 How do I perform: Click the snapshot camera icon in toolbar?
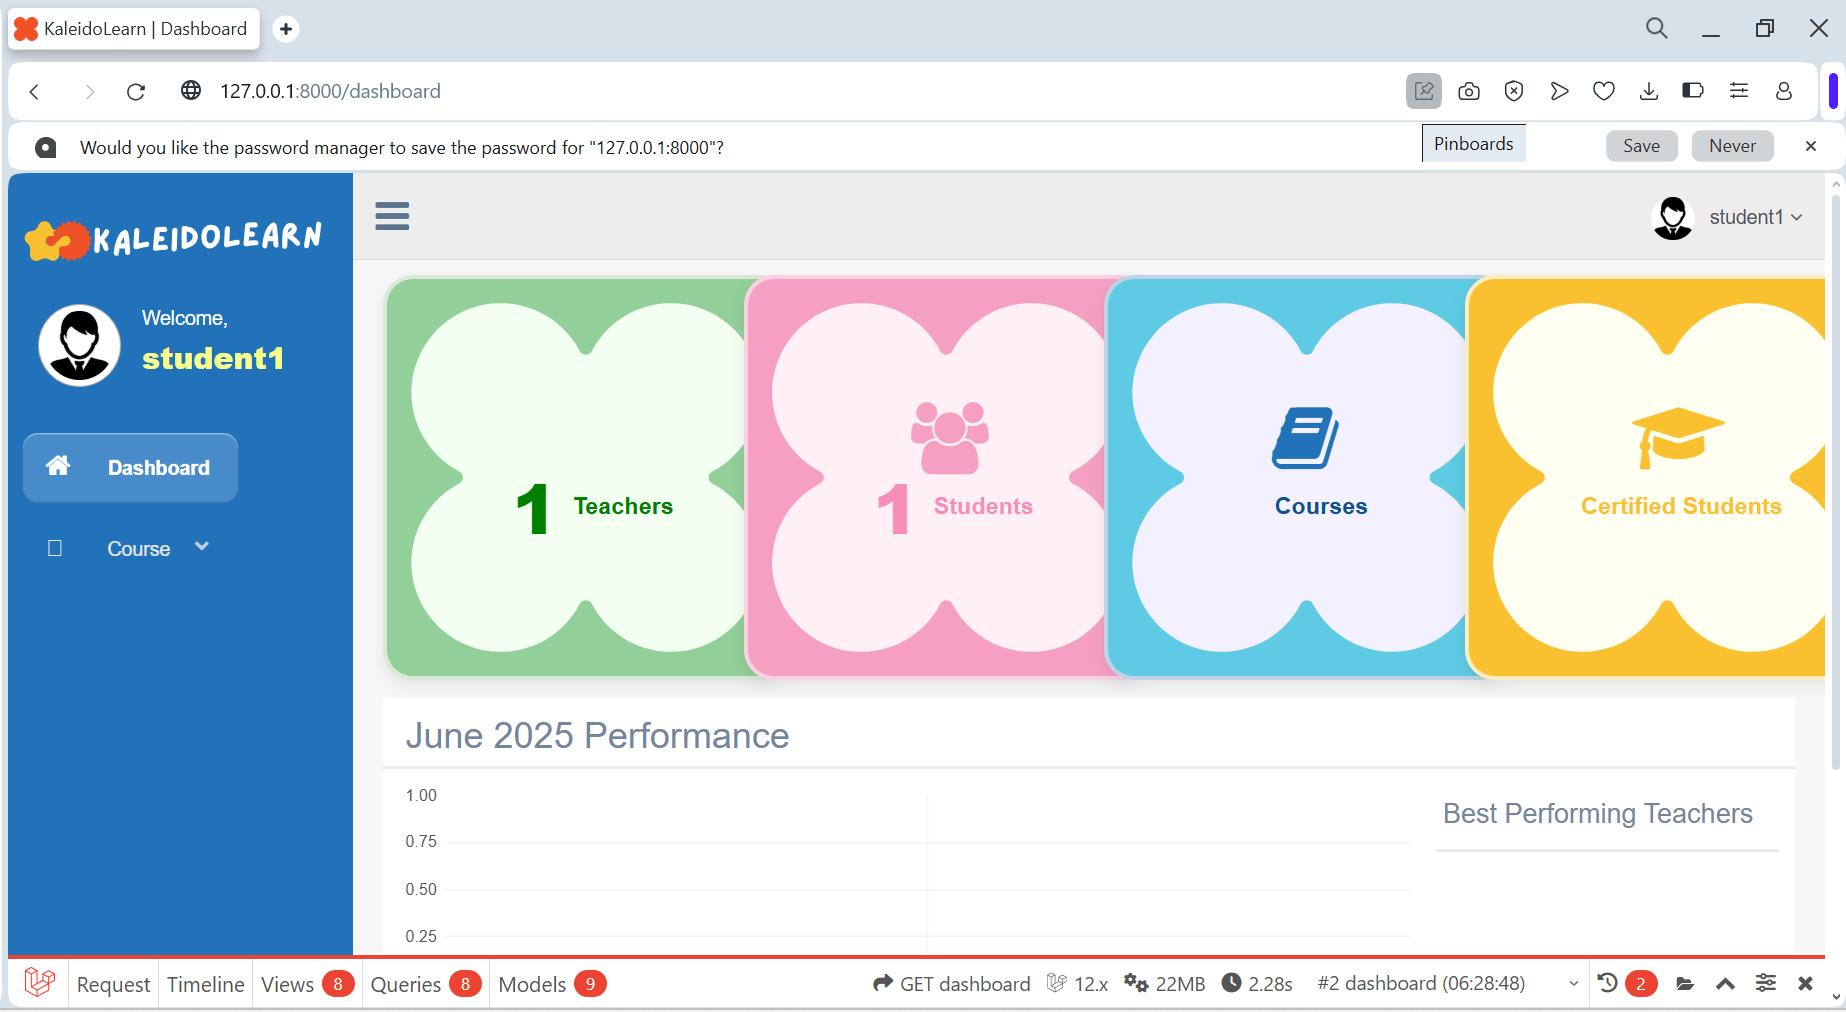1469,91
